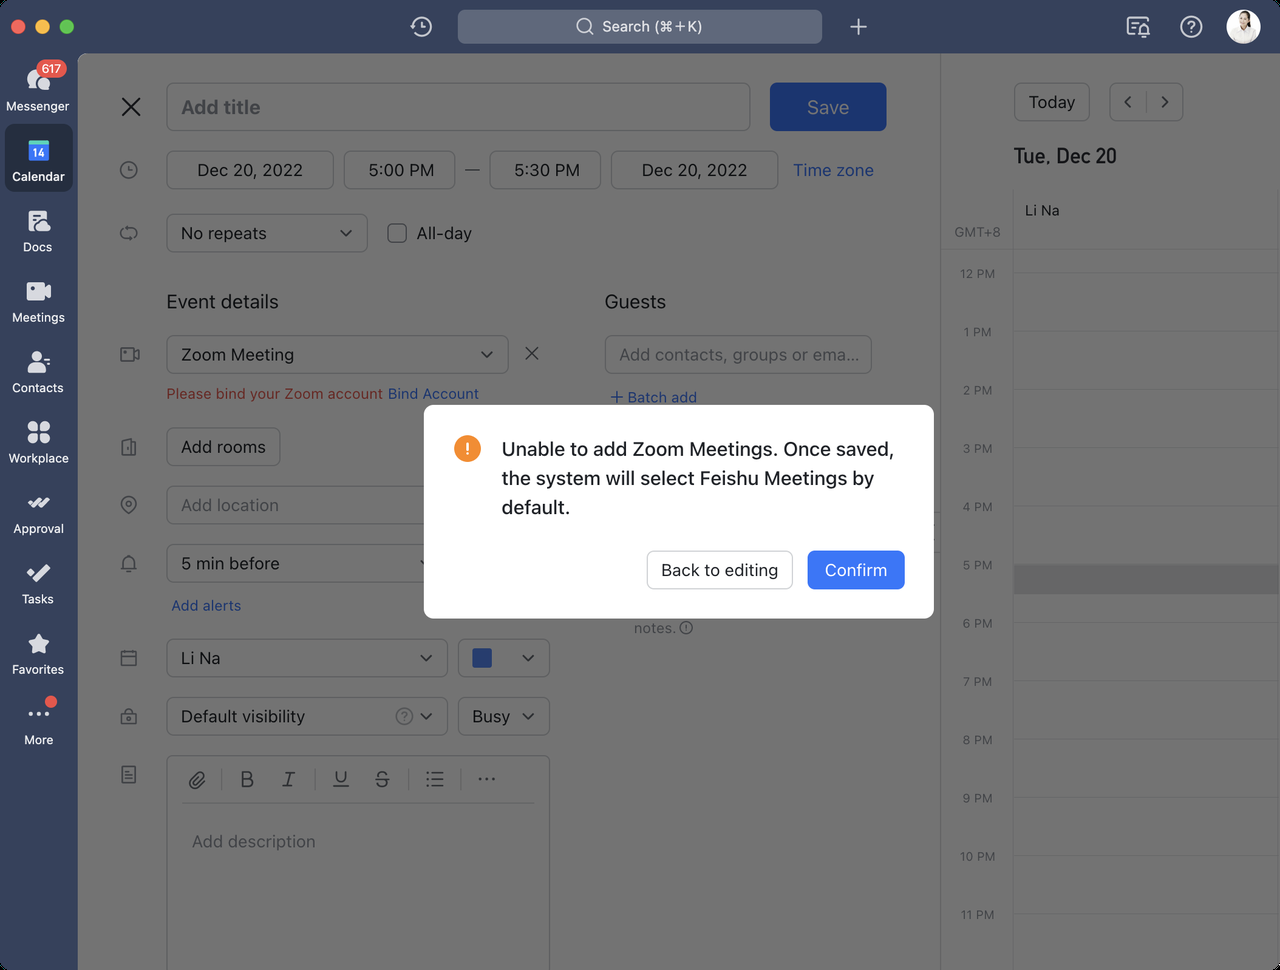
Task: Switch to Tasks in the sidebar
Action: tap(38, 582)
